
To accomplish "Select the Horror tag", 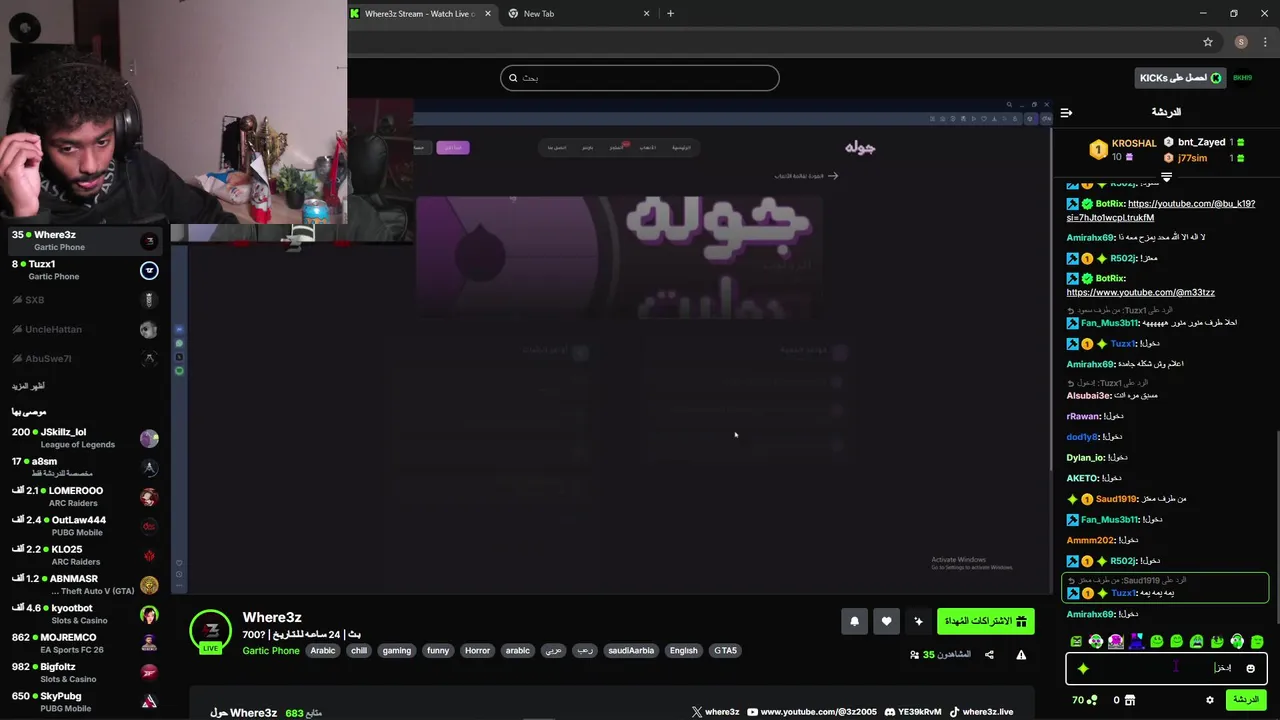I will point(478,651).
